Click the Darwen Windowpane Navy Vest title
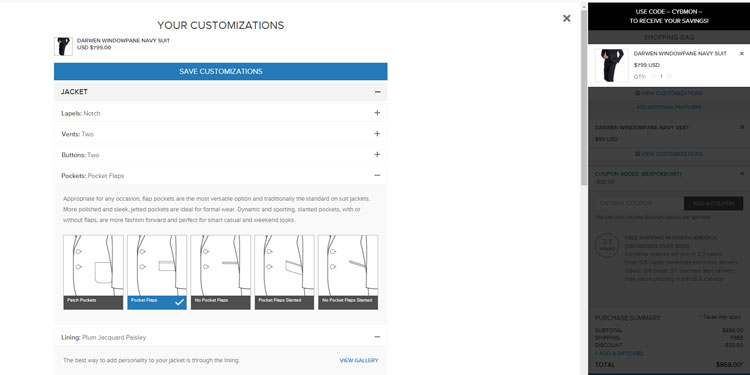Image resolution: width=750 pixels, height=375 pixels. 642,128
